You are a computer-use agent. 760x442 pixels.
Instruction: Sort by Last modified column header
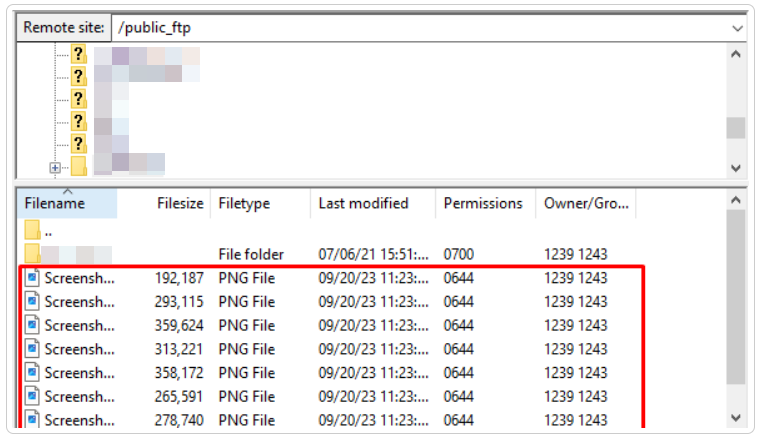coord(363,203)
